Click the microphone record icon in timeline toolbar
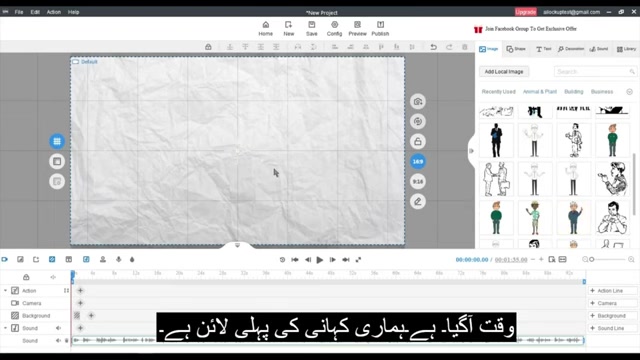640x360 pixels. 118,259
